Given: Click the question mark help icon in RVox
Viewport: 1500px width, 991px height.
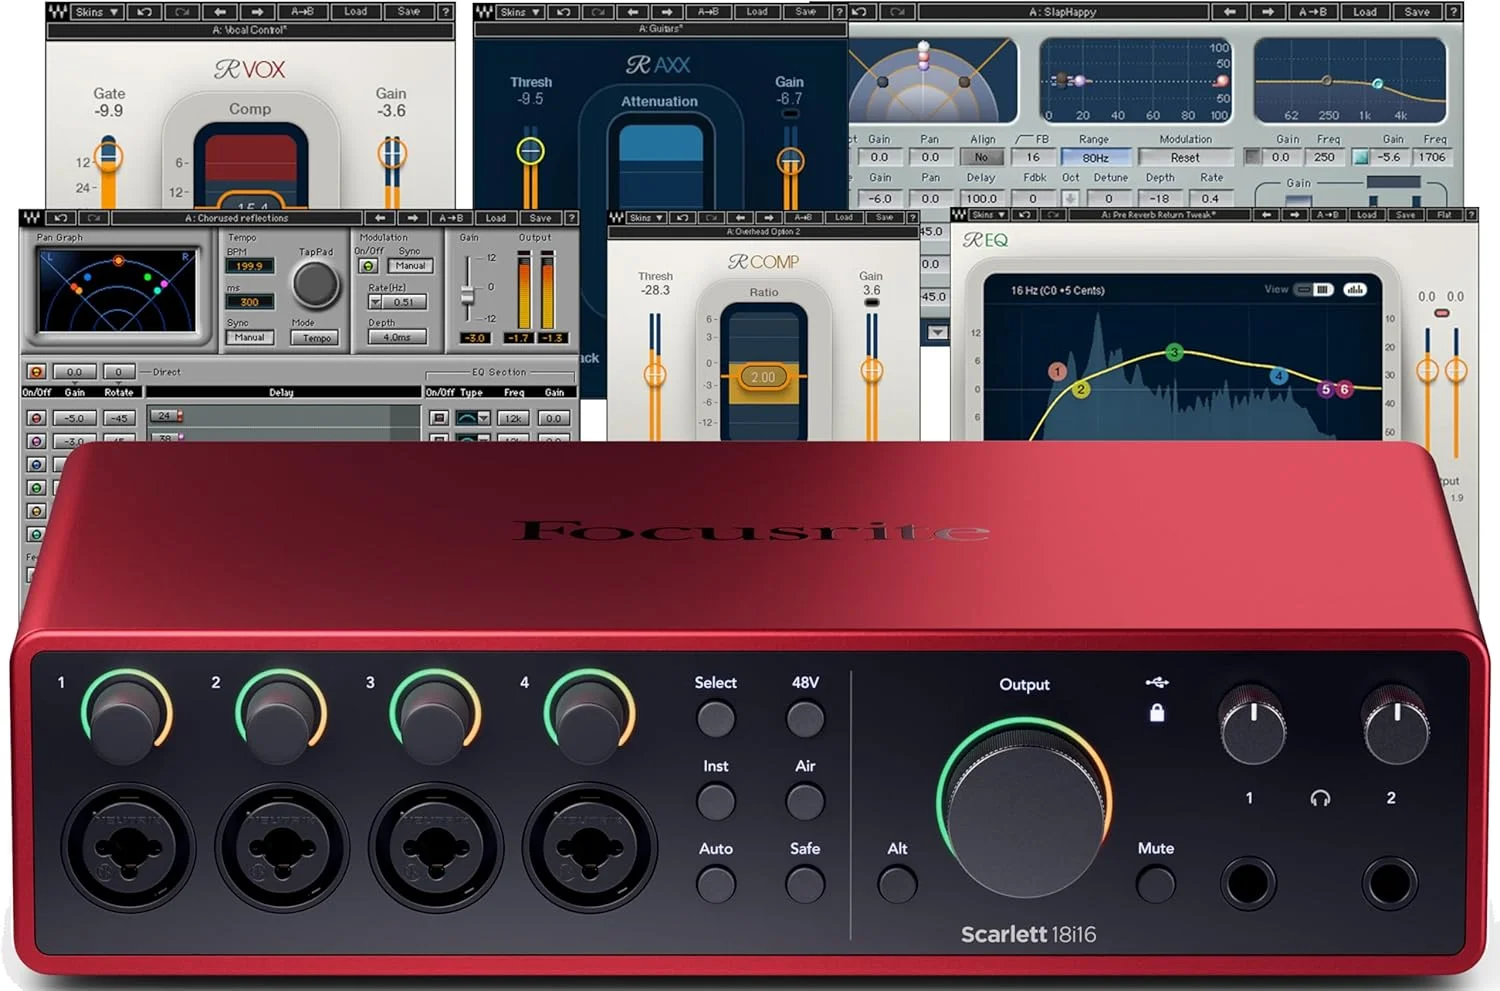Looking at the screenshot, I should (446, 12).
